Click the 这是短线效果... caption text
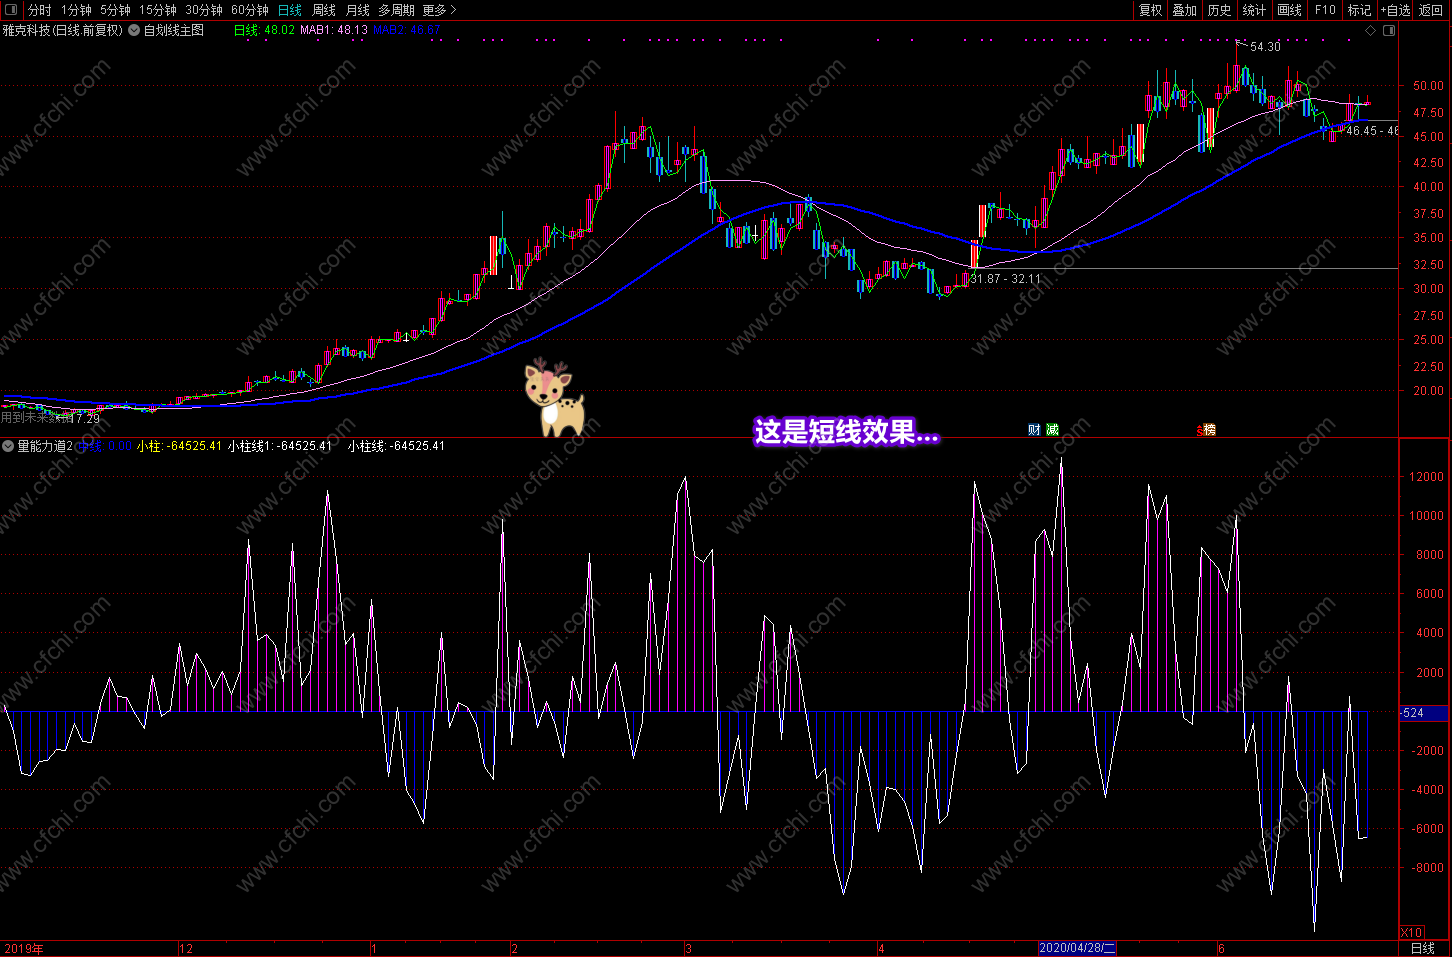 coord(847,432)
